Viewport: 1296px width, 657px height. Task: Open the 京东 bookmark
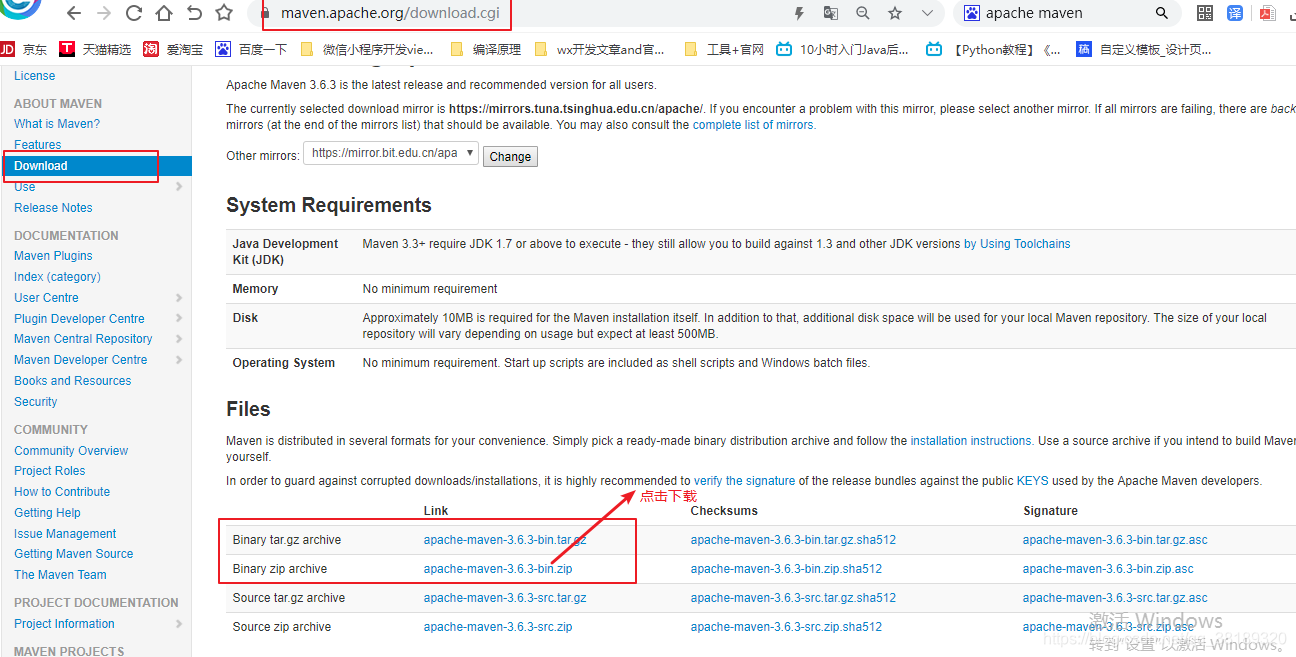(24, 49)
